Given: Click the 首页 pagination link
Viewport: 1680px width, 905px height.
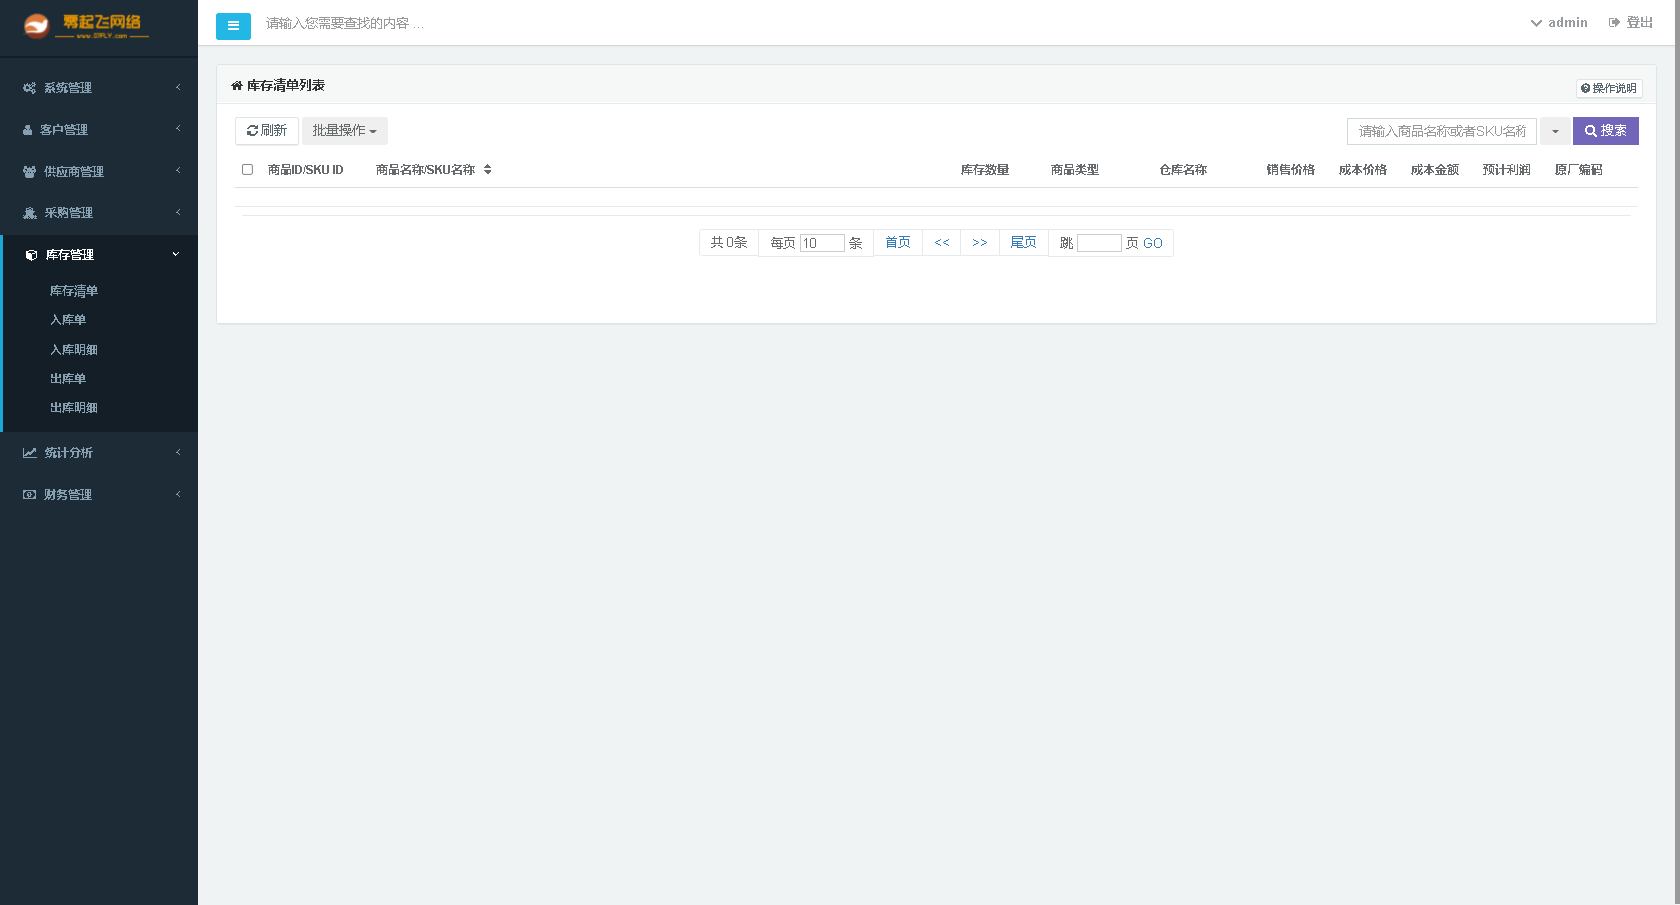Looking at the screenshot, I should pyautogui.click(x=897, y=243).
